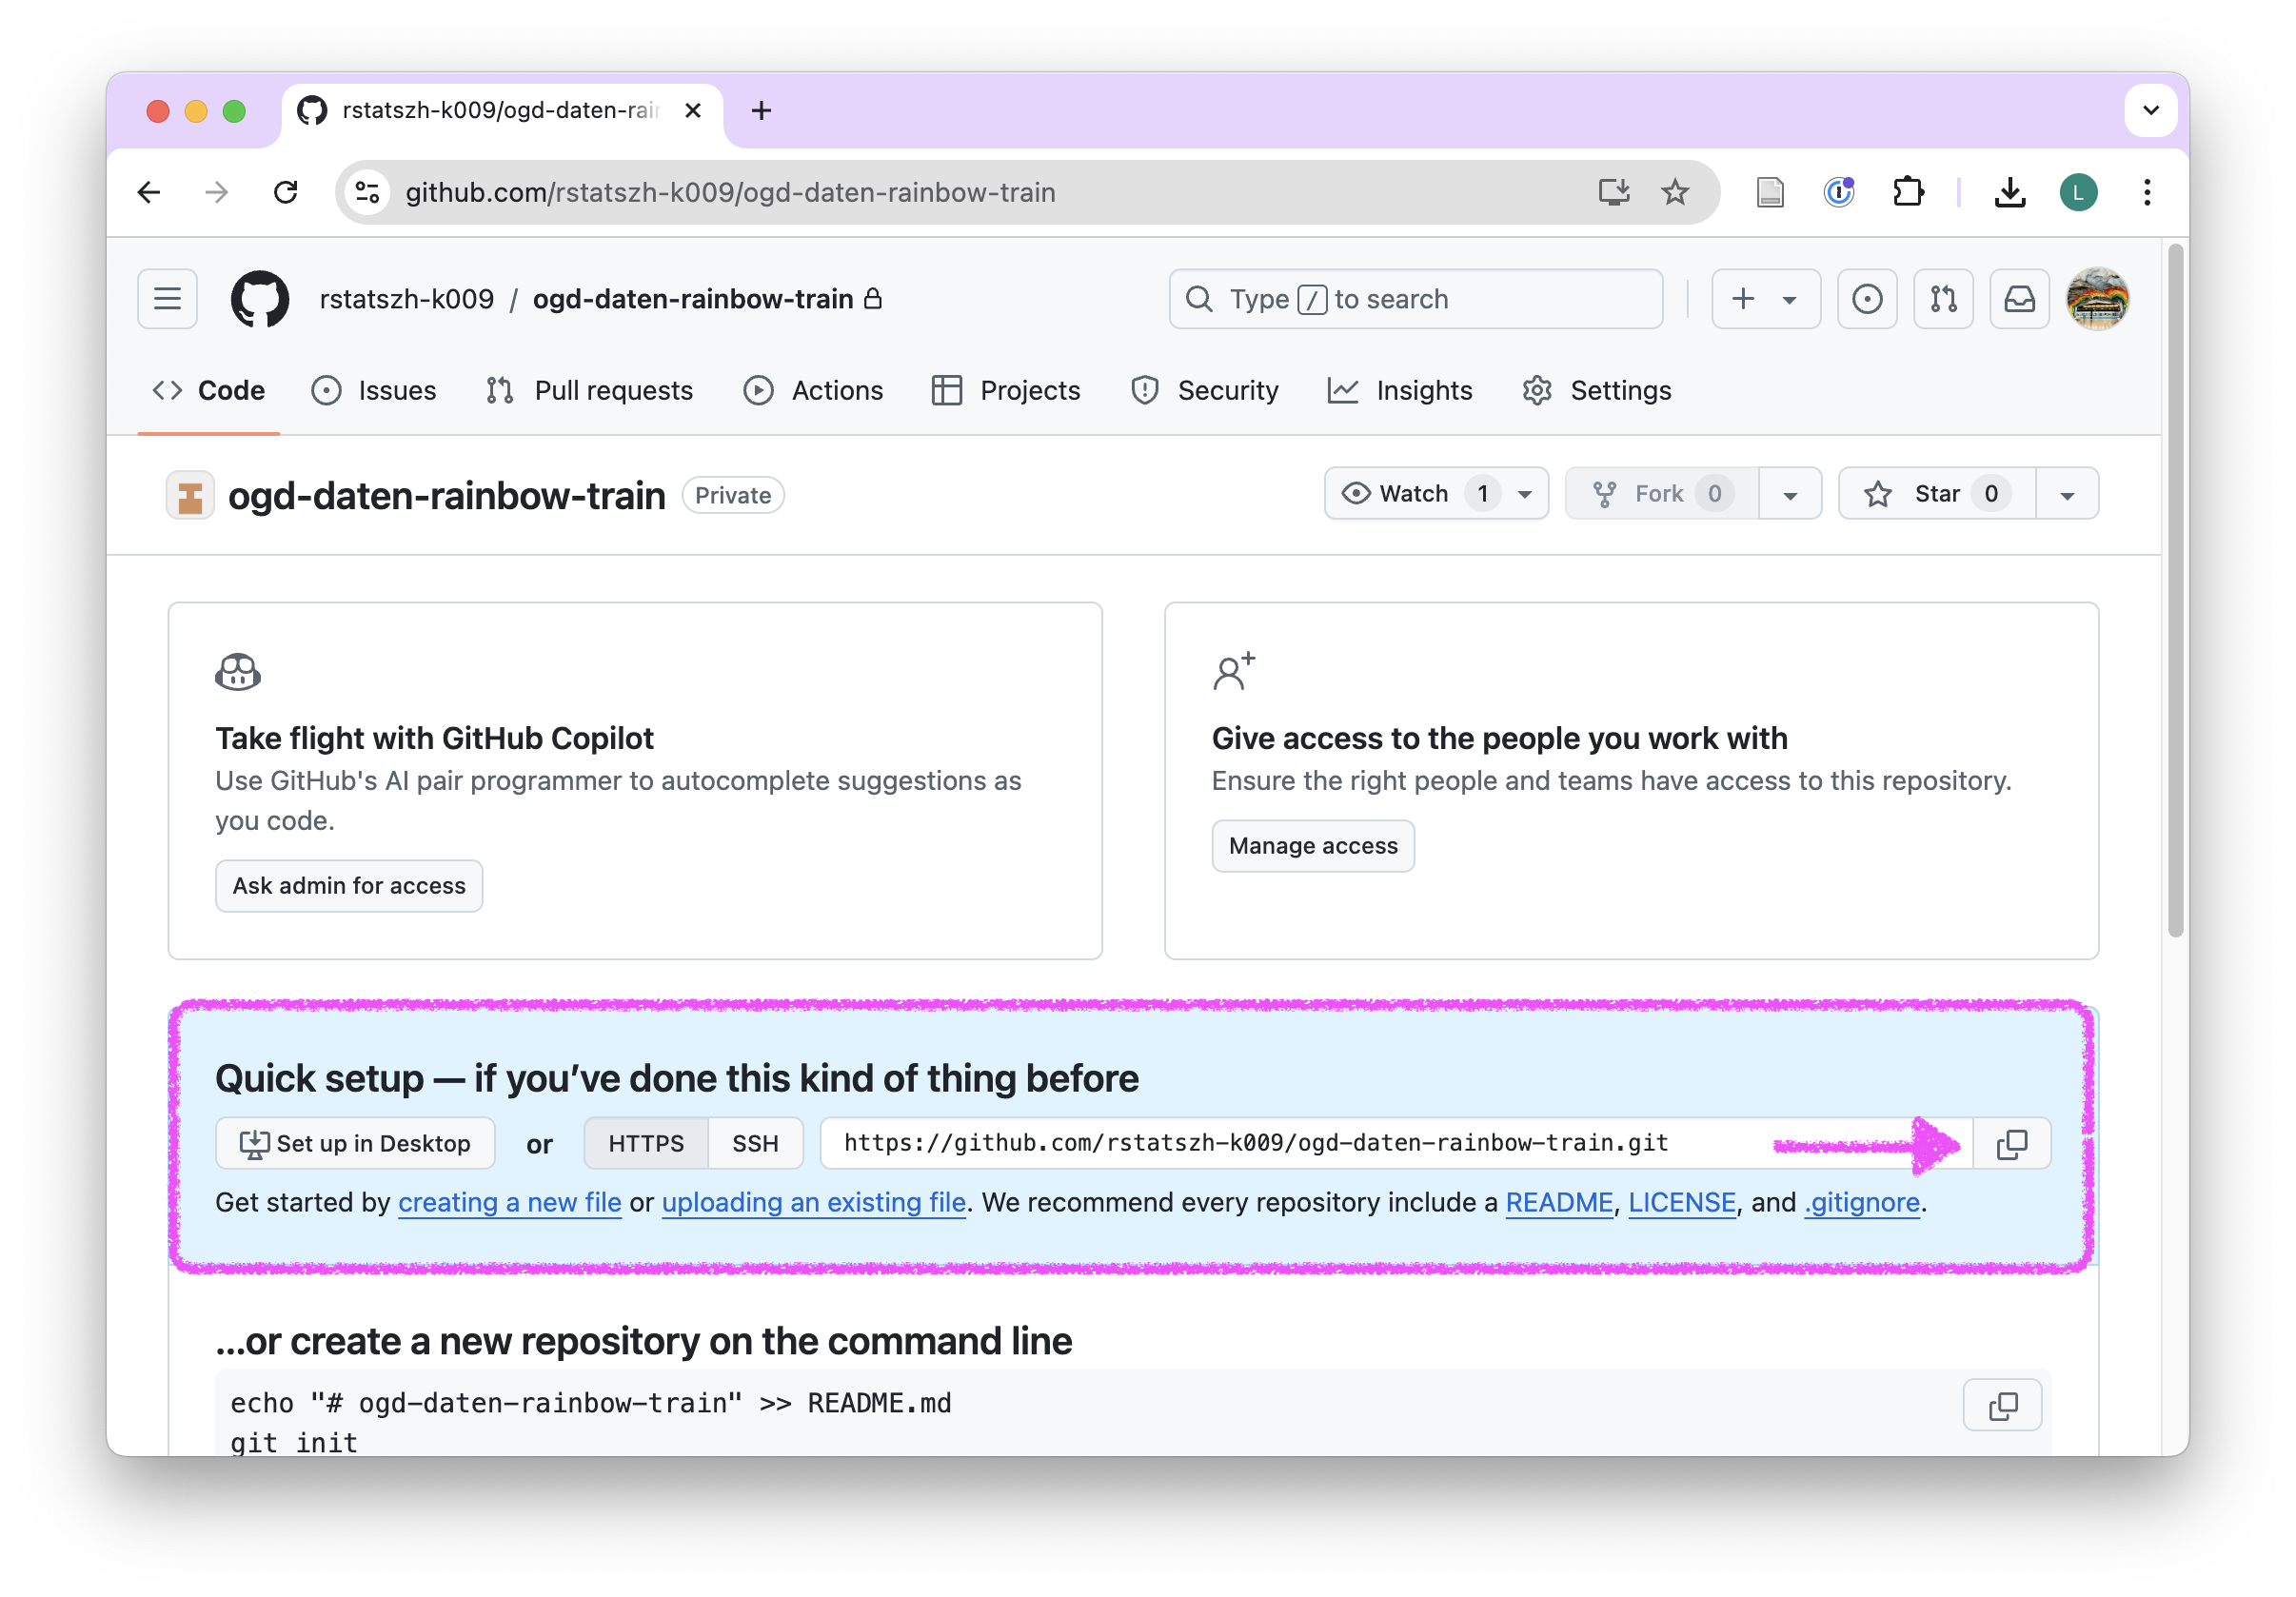The height and width of the screenshot is (1597, 2296).
Task: Switch to the Code tab
Action: (209, 390)
